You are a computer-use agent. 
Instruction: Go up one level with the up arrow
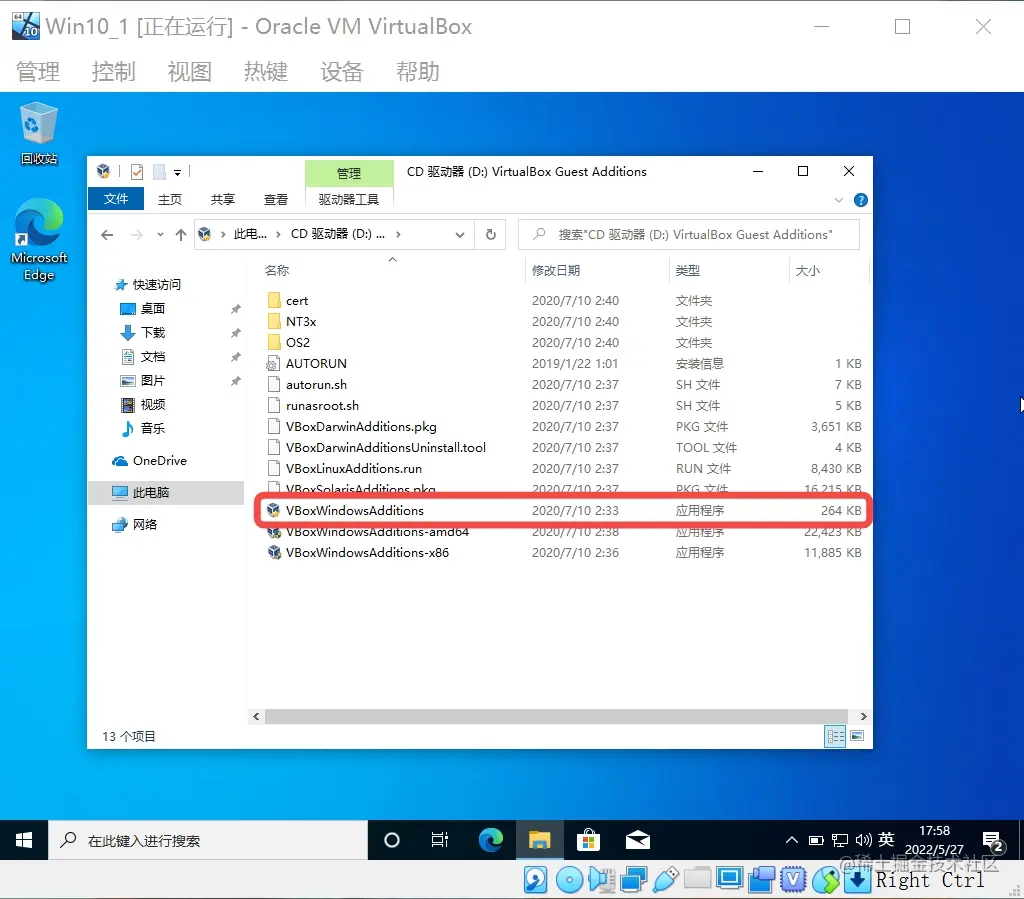pyautogui.click(x=181, y=235)
